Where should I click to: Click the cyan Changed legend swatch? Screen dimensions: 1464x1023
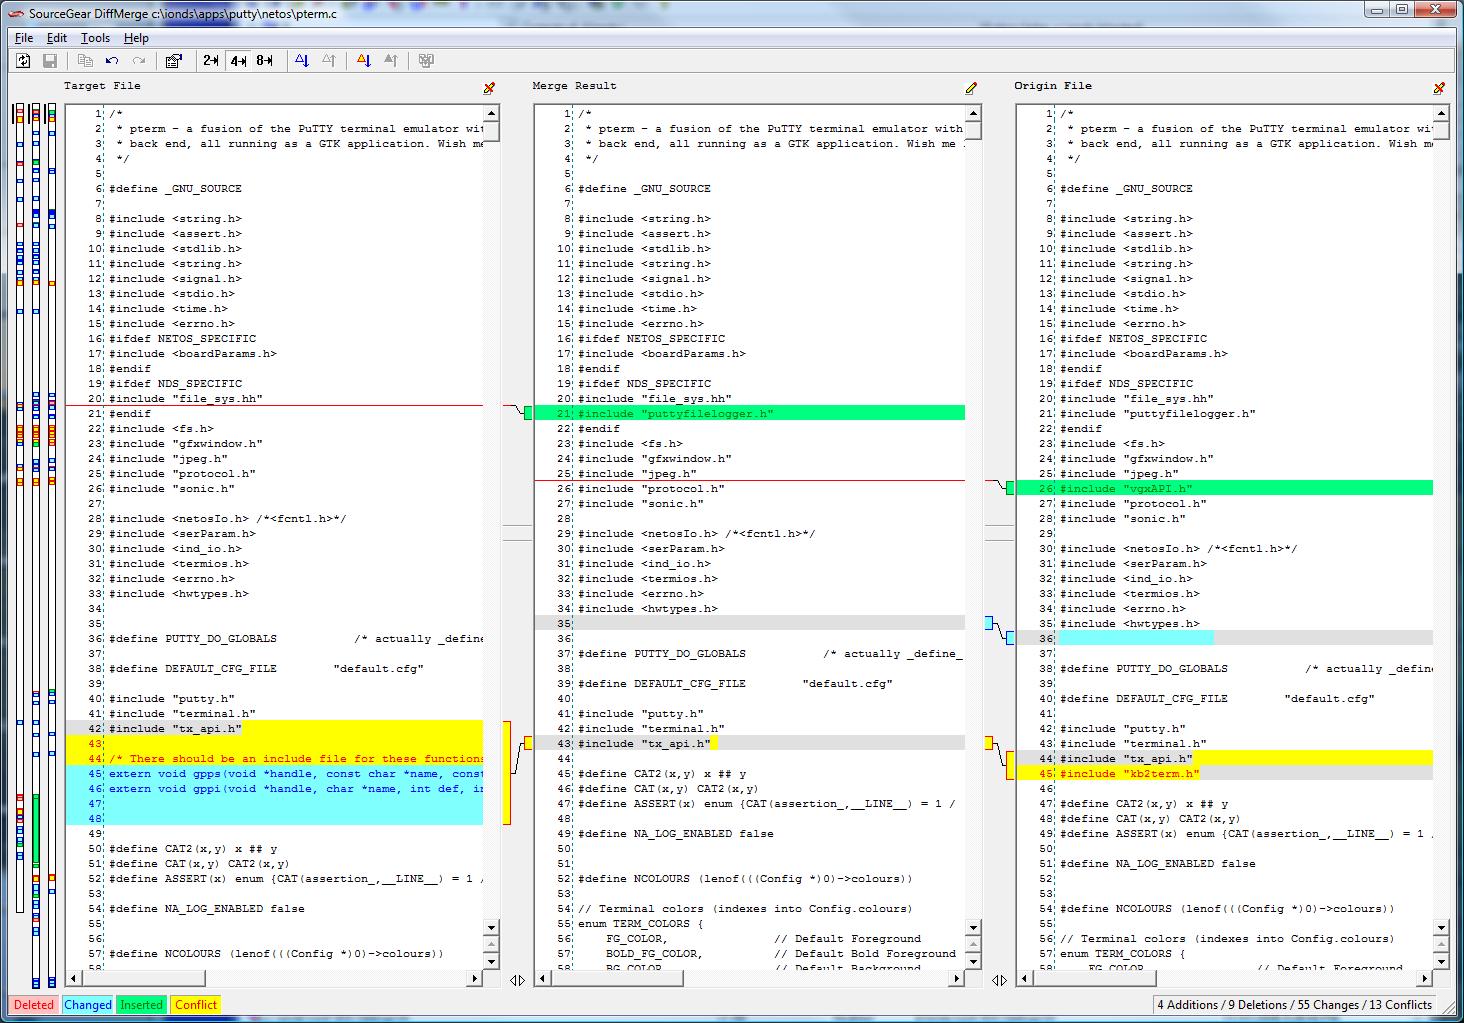click(87, 1005)
